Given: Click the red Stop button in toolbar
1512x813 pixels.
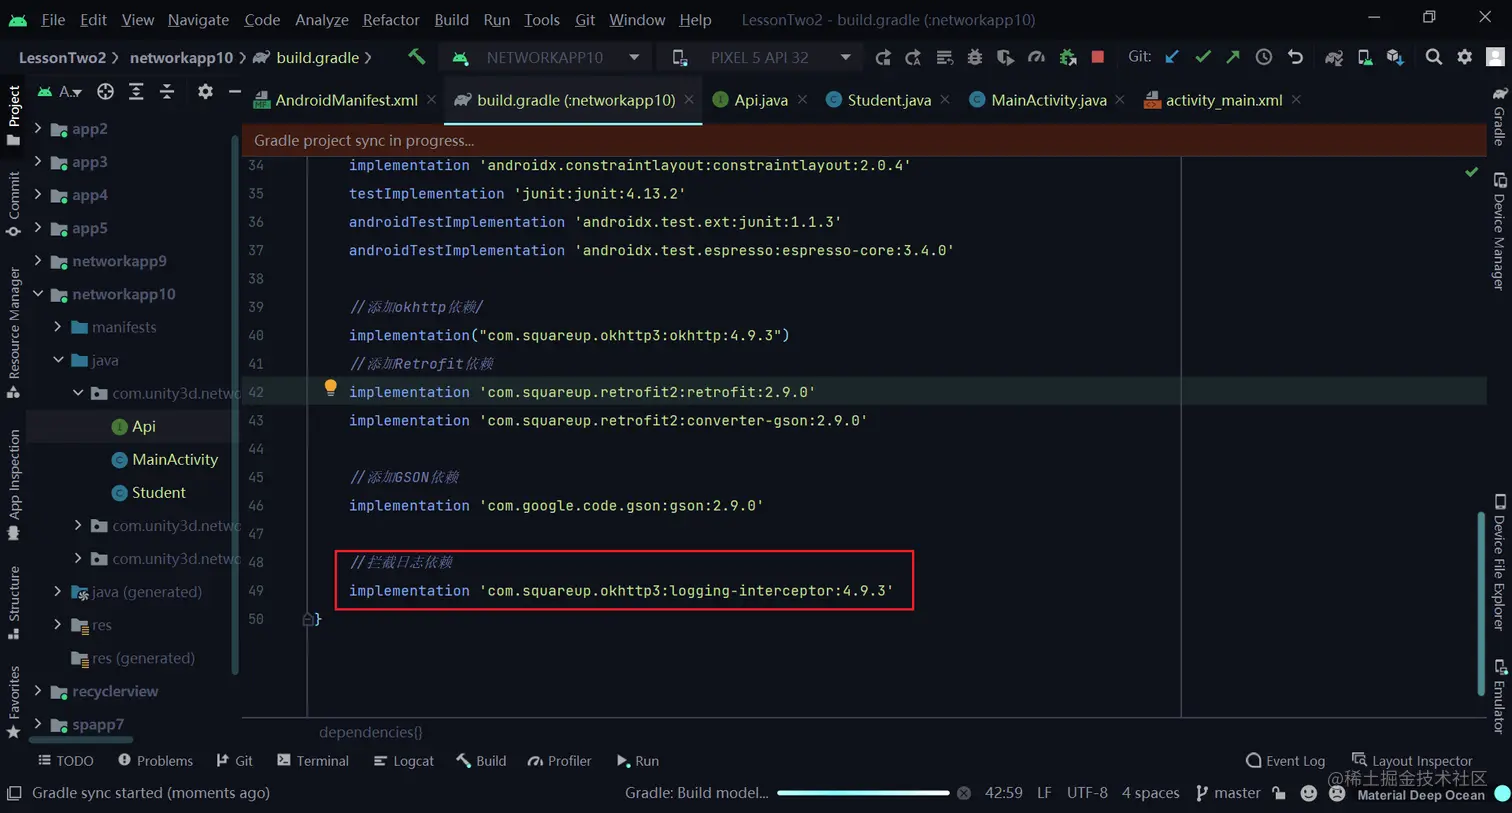Looking at the screenshot, I should coord(1098,57).
